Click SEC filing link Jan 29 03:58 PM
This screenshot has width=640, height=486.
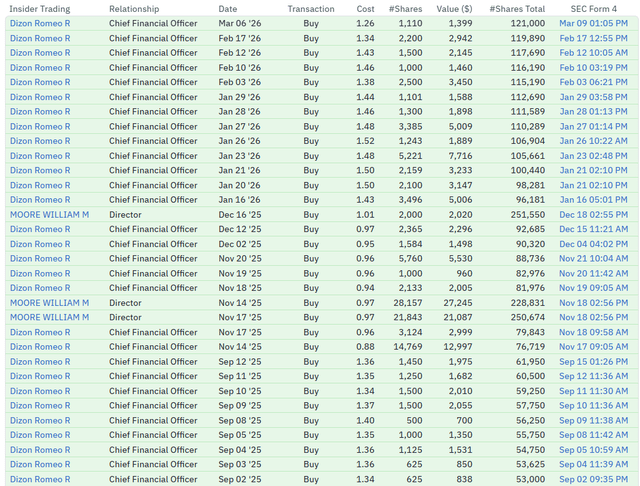click(x=593, y=97)
